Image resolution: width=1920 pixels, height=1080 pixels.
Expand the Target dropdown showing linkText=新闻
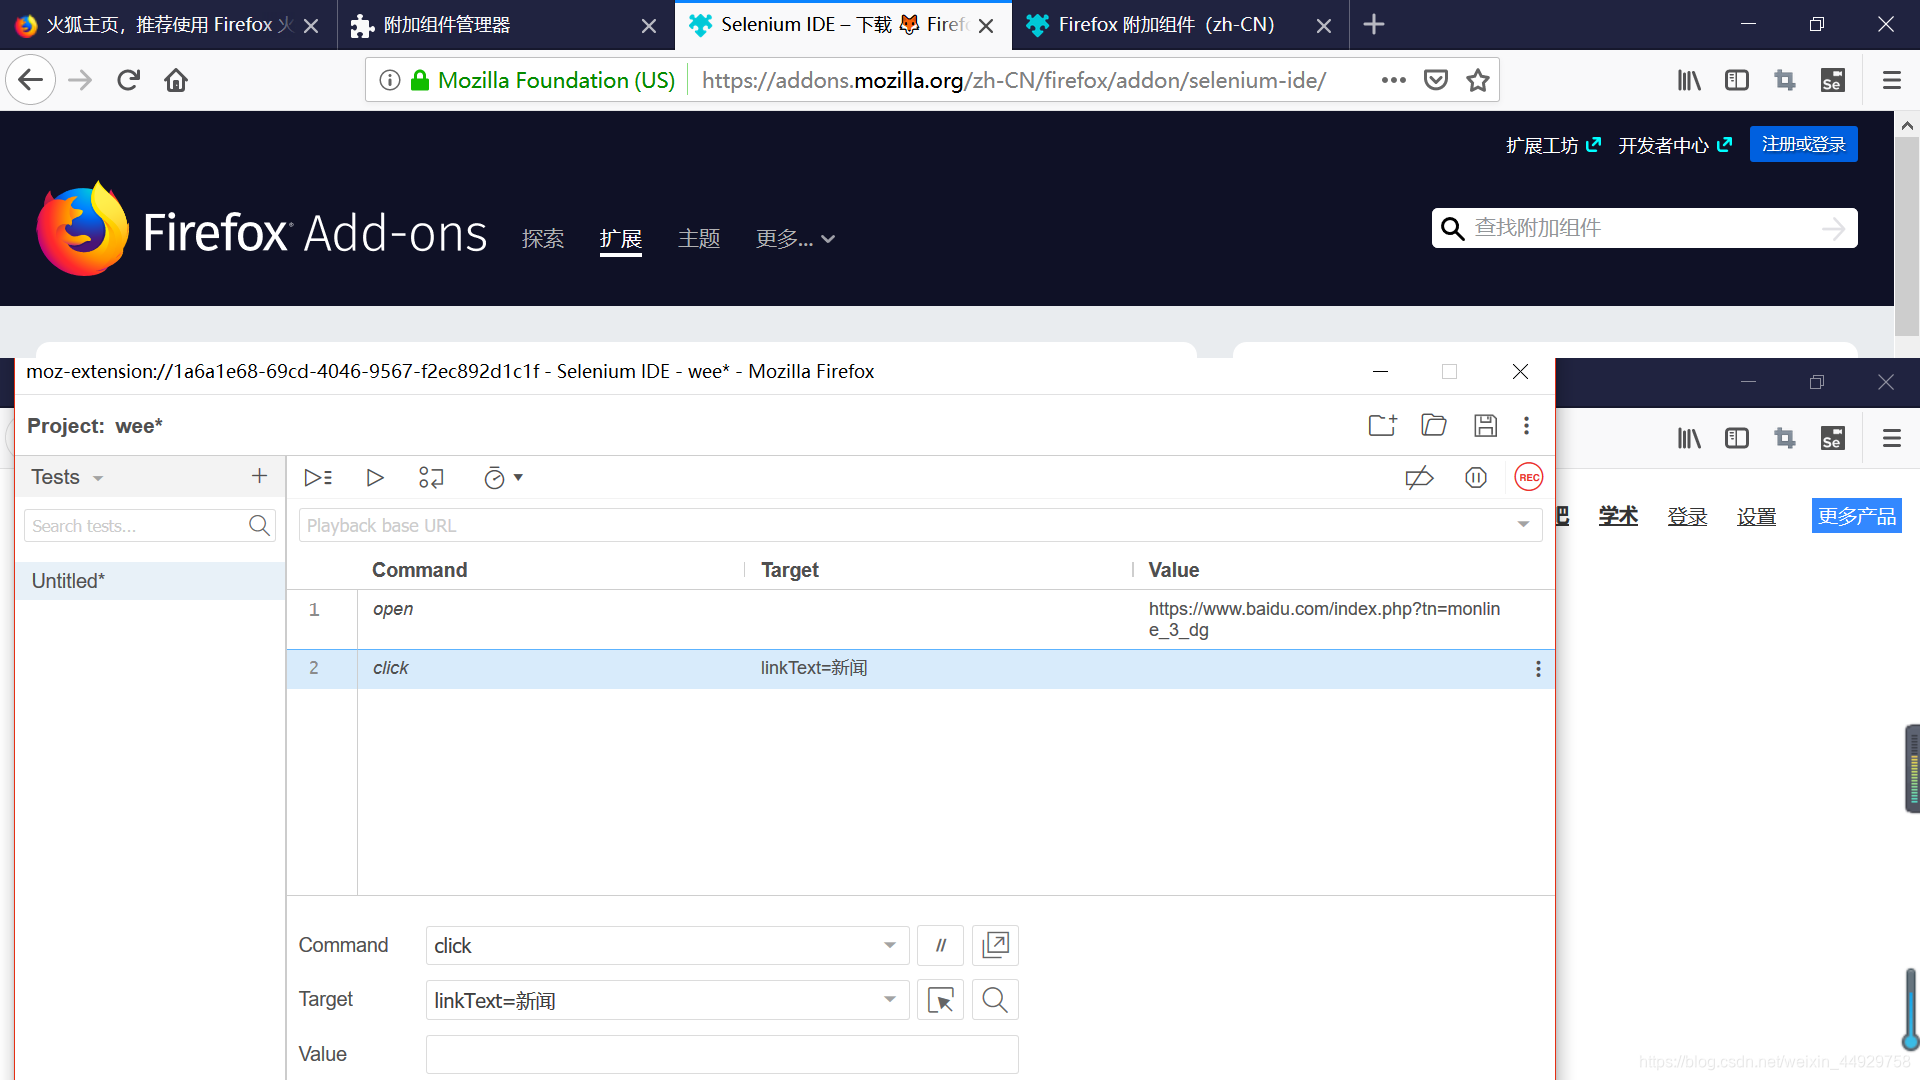point(889,999)
